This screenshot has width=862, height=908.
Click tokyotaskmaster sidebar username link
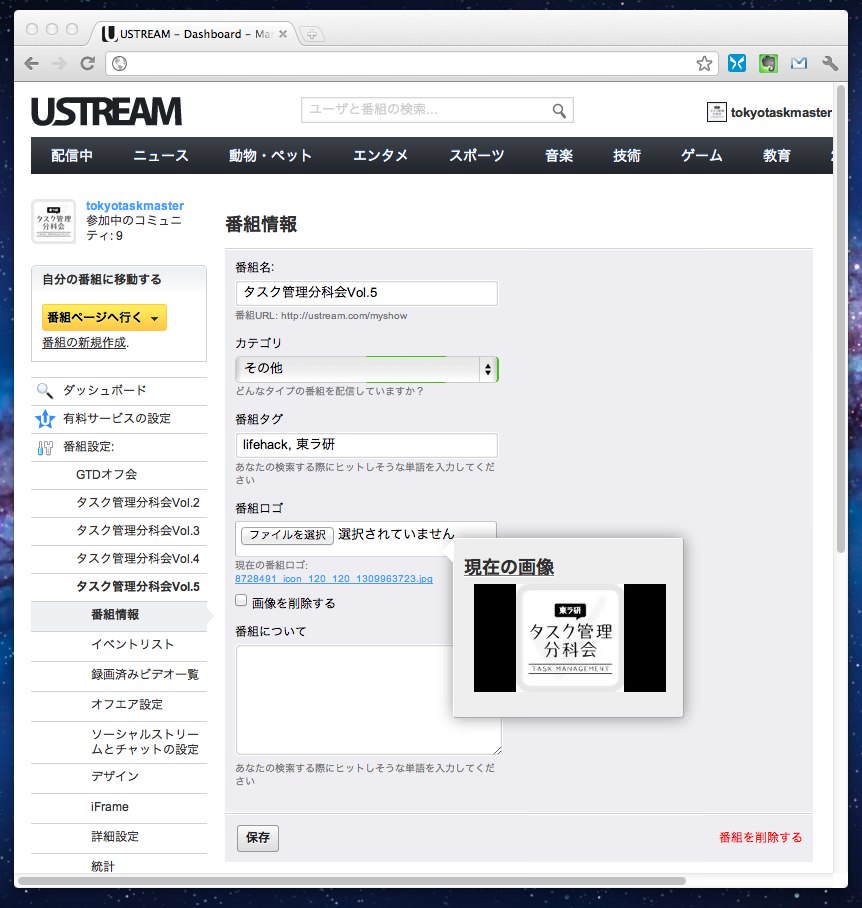(x=135, y=206)
